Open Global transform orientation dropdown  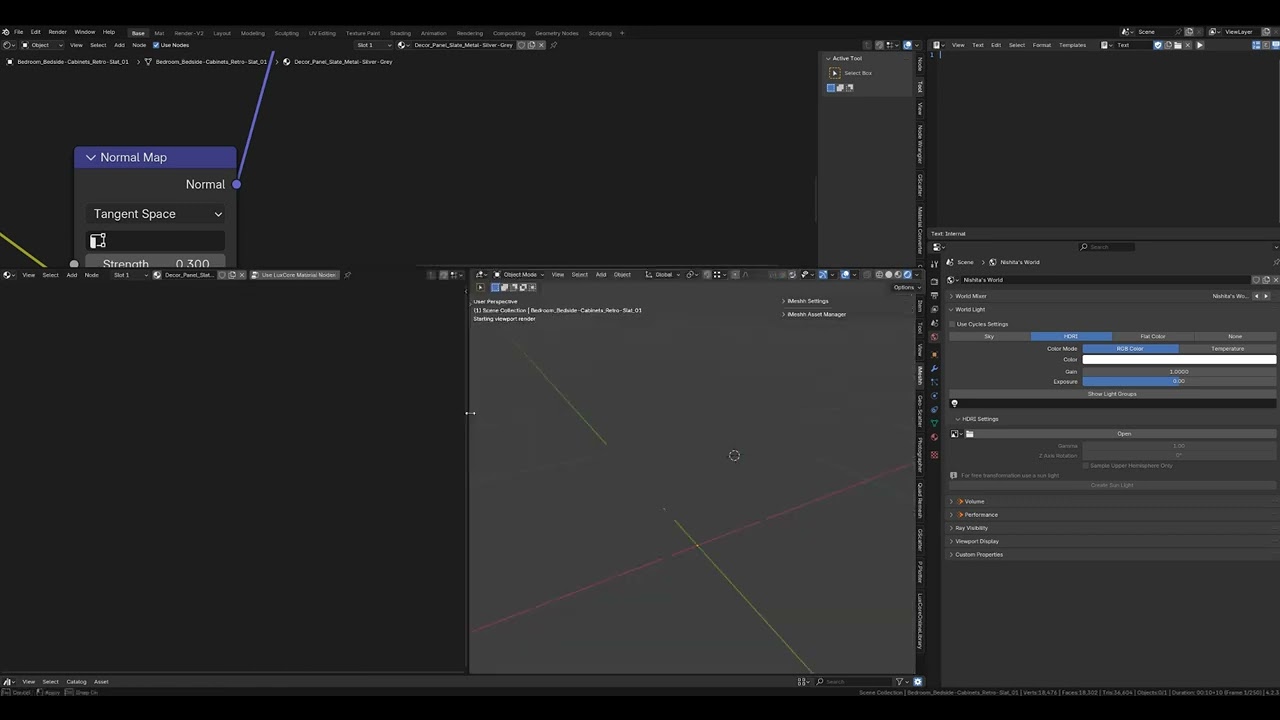tap(662, 275)
